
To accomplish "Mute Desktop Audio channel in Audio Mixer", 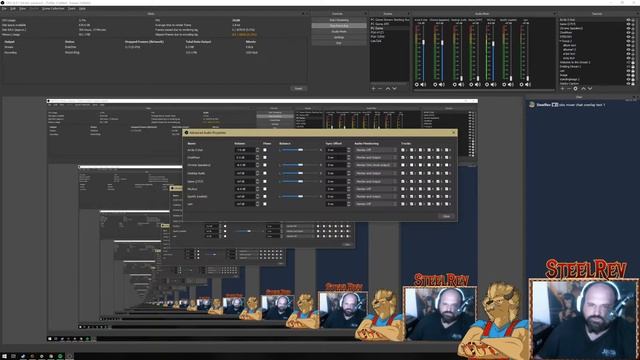I will pyautogui.click(x=460, y=84).
